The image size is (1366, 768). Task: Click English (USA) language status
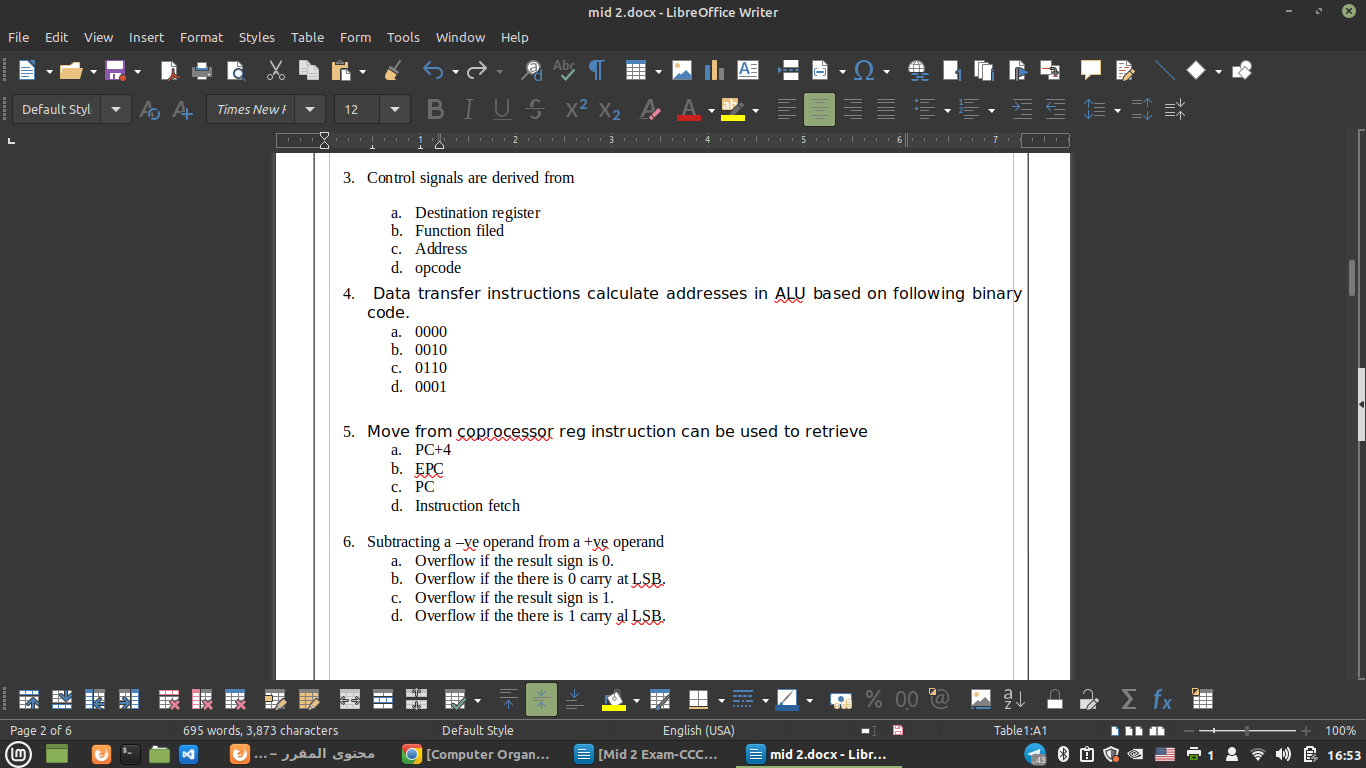[x=699, y=730]
